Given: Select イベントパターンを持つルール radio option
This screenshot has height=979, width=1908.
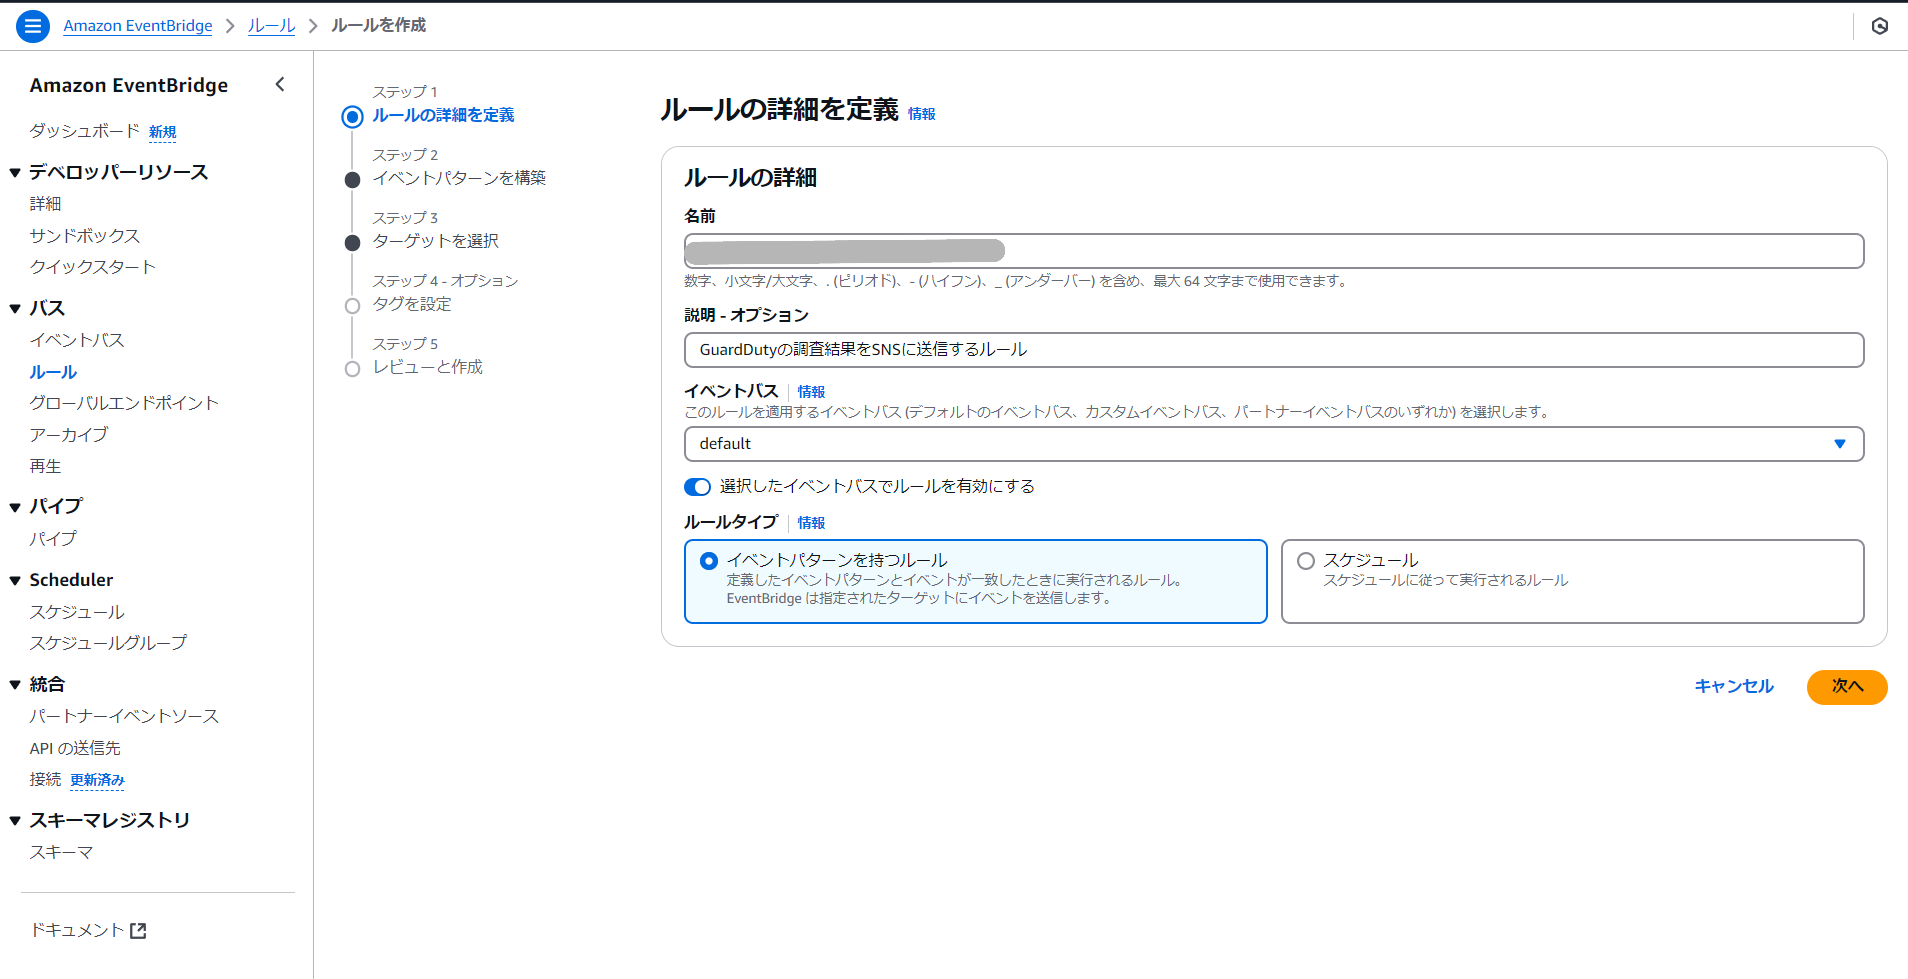Looking at the screenshot, I should click(709, 561).
